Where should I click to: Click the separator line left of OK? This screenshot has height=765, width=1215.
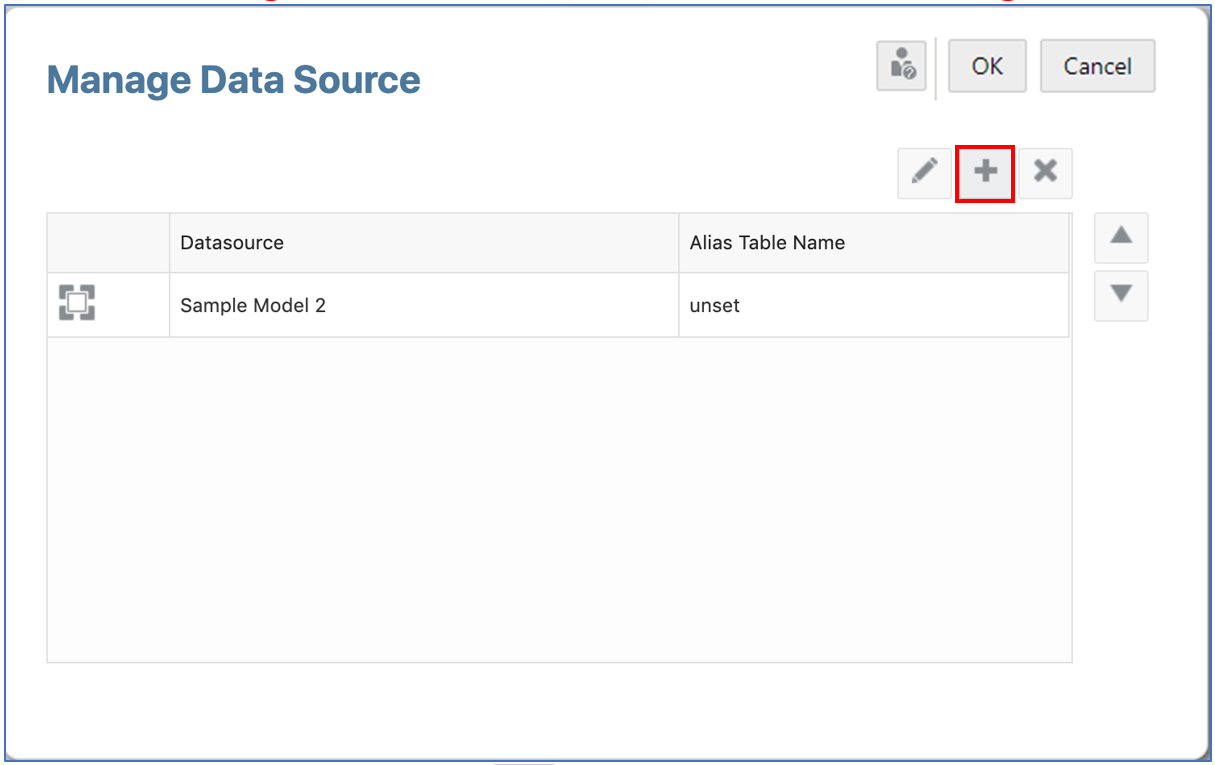tap(936, 68)
